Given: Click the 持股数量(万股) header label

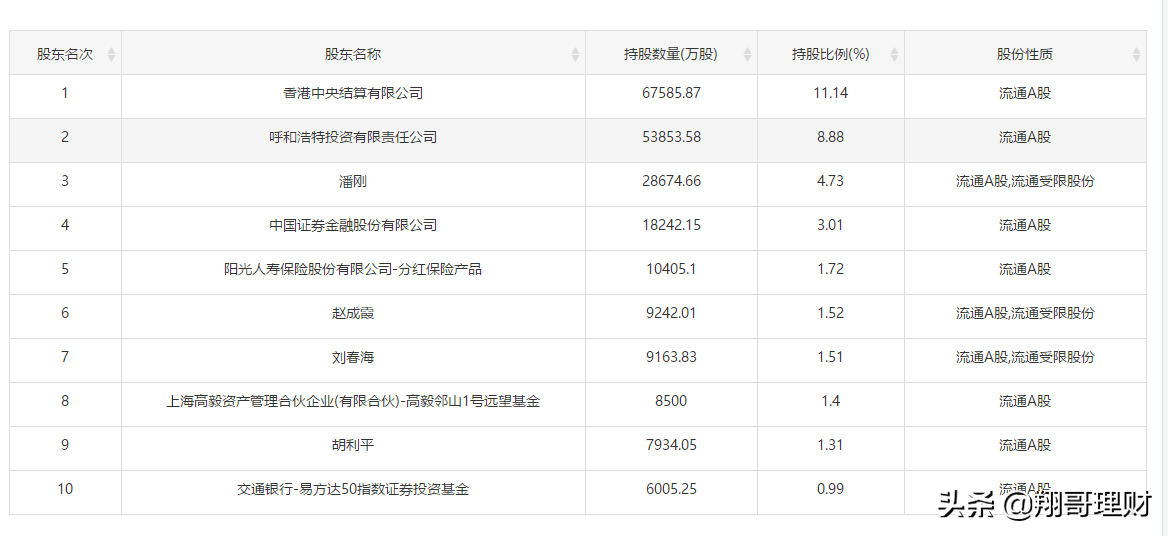Looking at the screenshot, I should coord(671,54).
